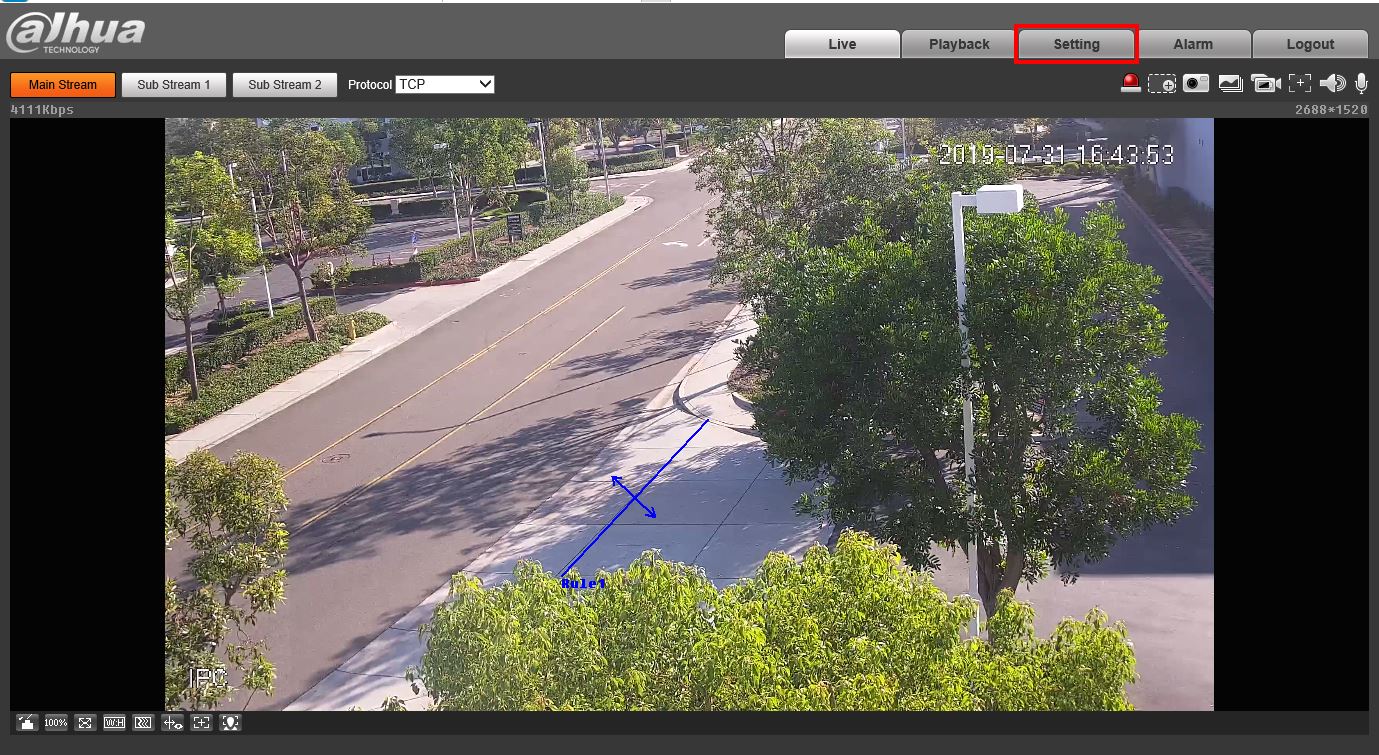The width and height of the screenshot is (1379, 755).
Task: Switch to Sub Stream 1
Action: tap(174, 85)
